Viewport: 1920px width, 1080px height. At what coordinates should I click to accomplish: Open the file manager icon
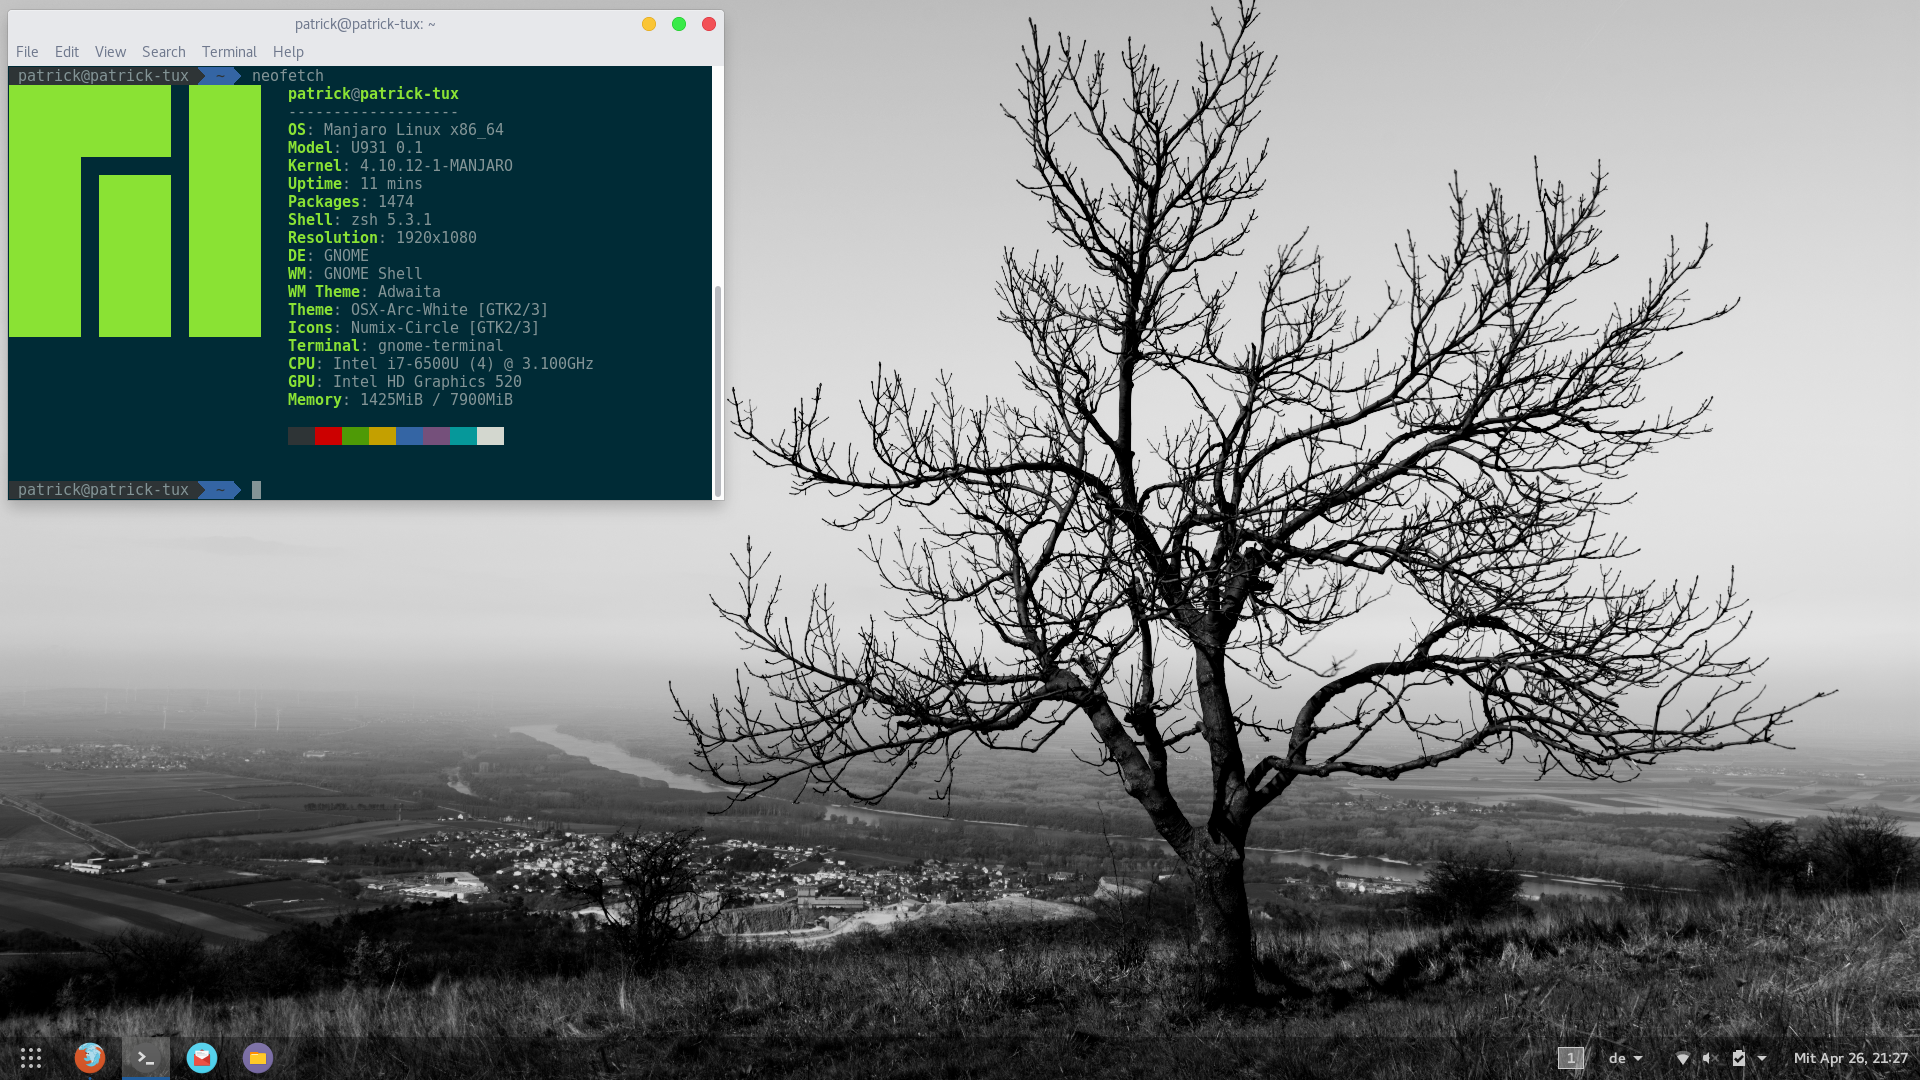258,1057
